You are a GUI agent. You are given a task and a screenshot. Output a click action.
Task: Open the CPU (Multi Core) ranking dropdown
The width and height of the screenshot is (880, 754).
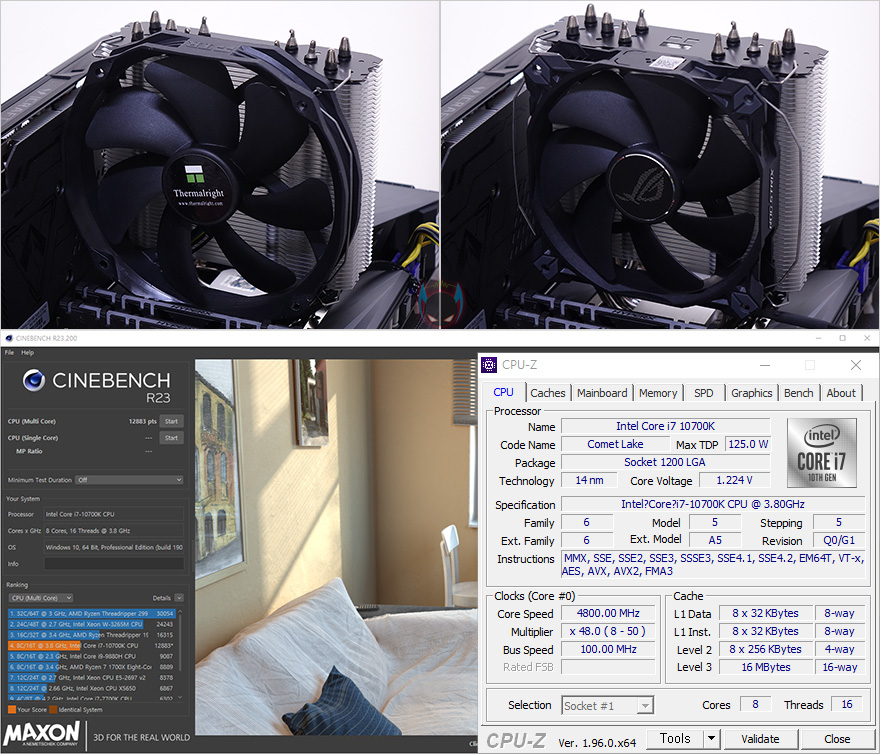[41, 598]
